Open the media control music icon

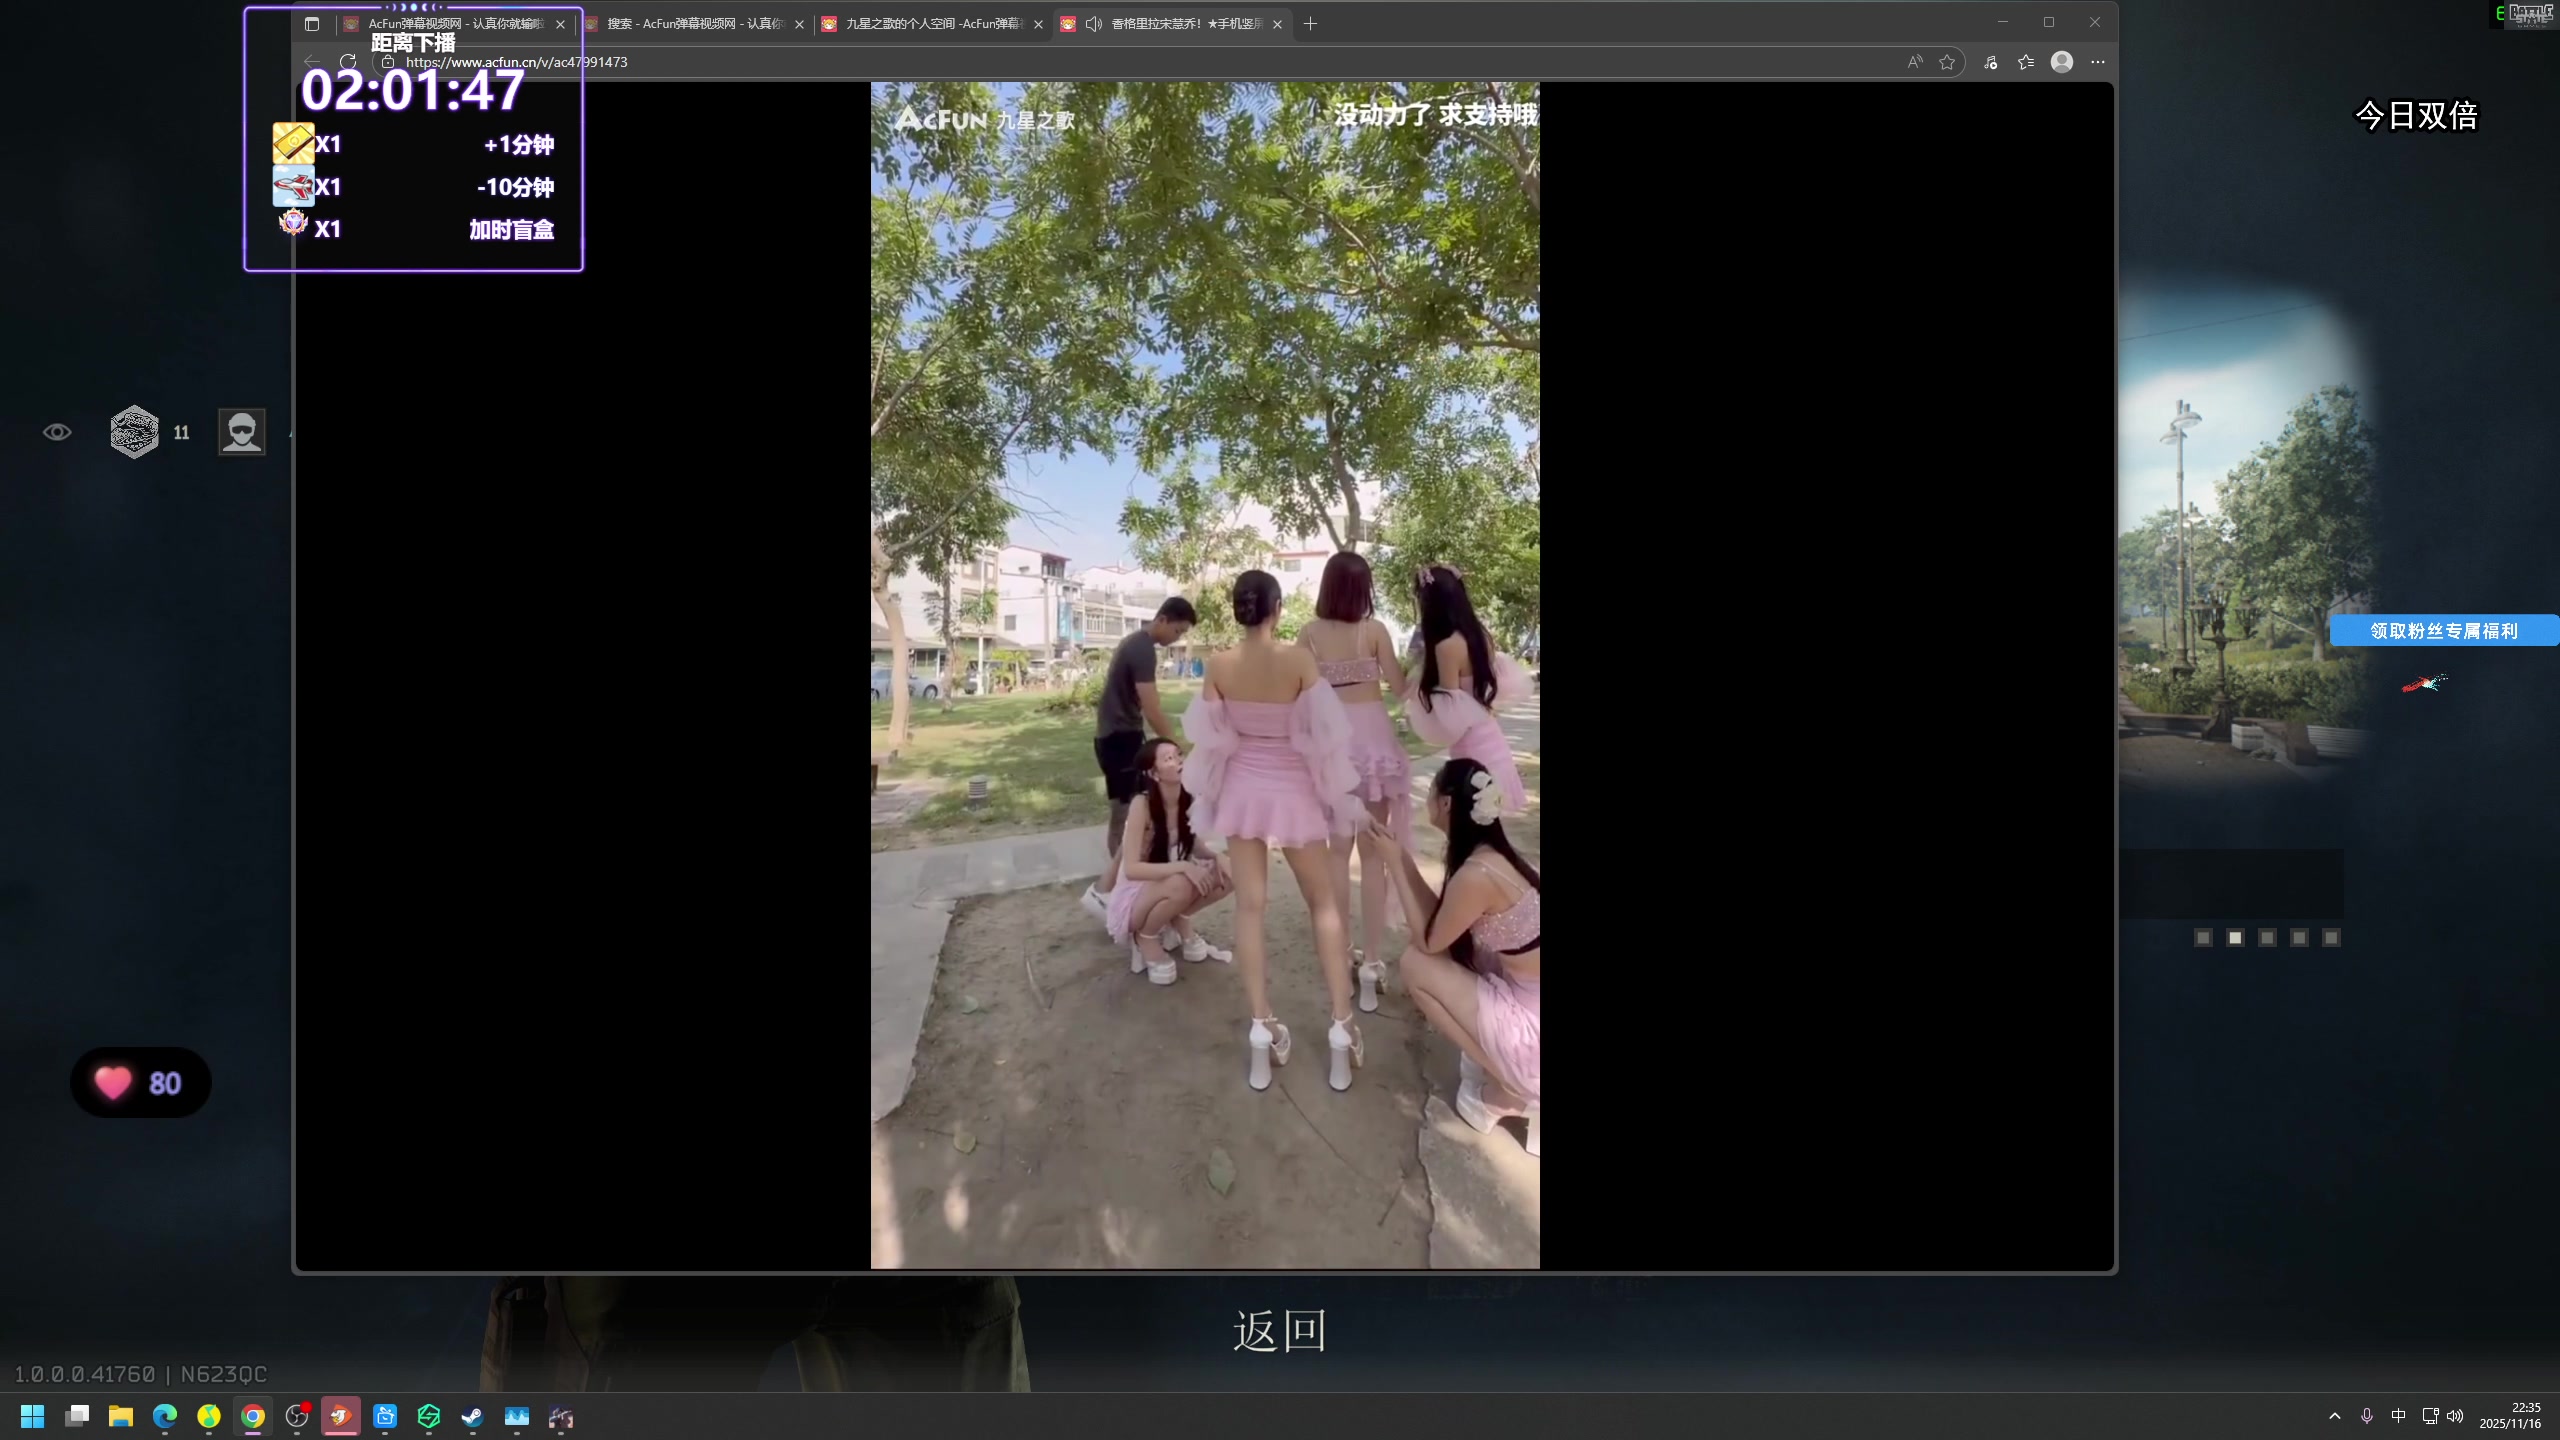pos(1991,62)
